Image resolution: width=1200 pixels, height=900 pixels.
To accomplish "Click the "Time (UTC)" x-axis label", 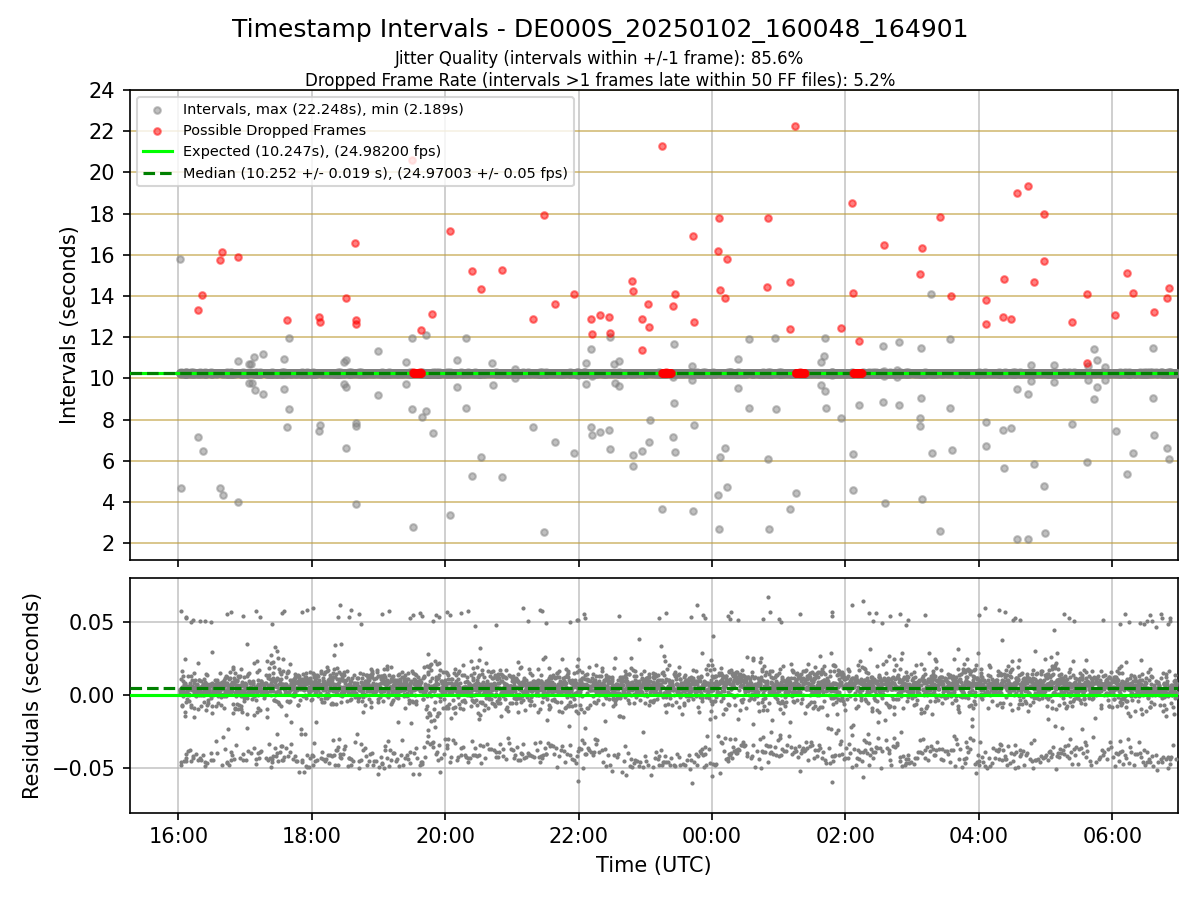I will tap(653, 865).
